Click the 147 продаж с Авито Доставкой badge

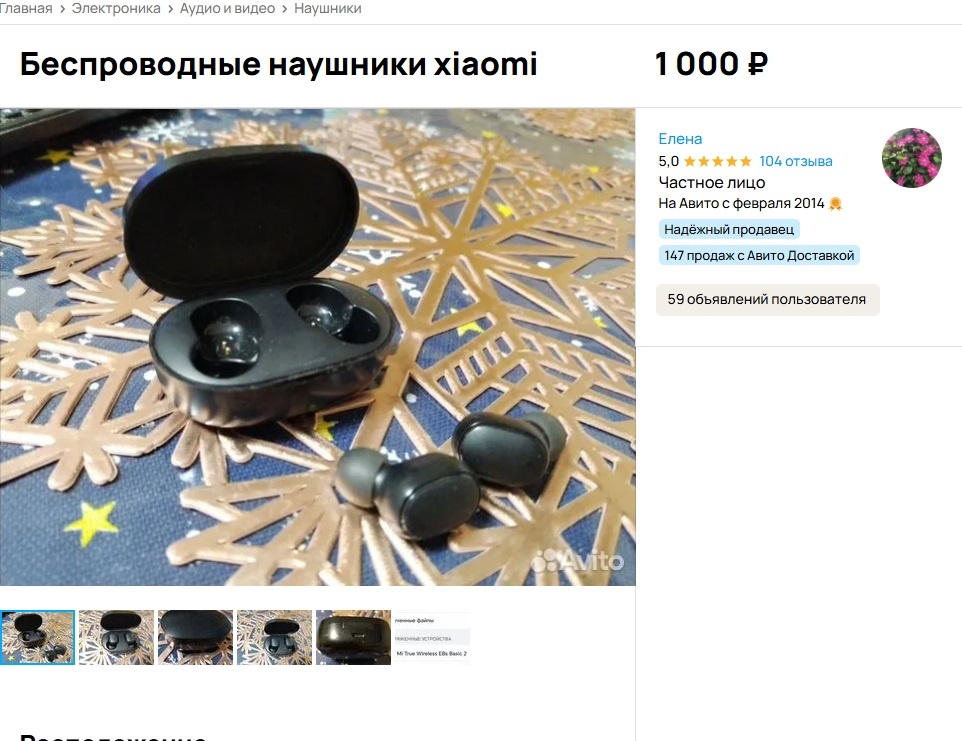(759, 255)
